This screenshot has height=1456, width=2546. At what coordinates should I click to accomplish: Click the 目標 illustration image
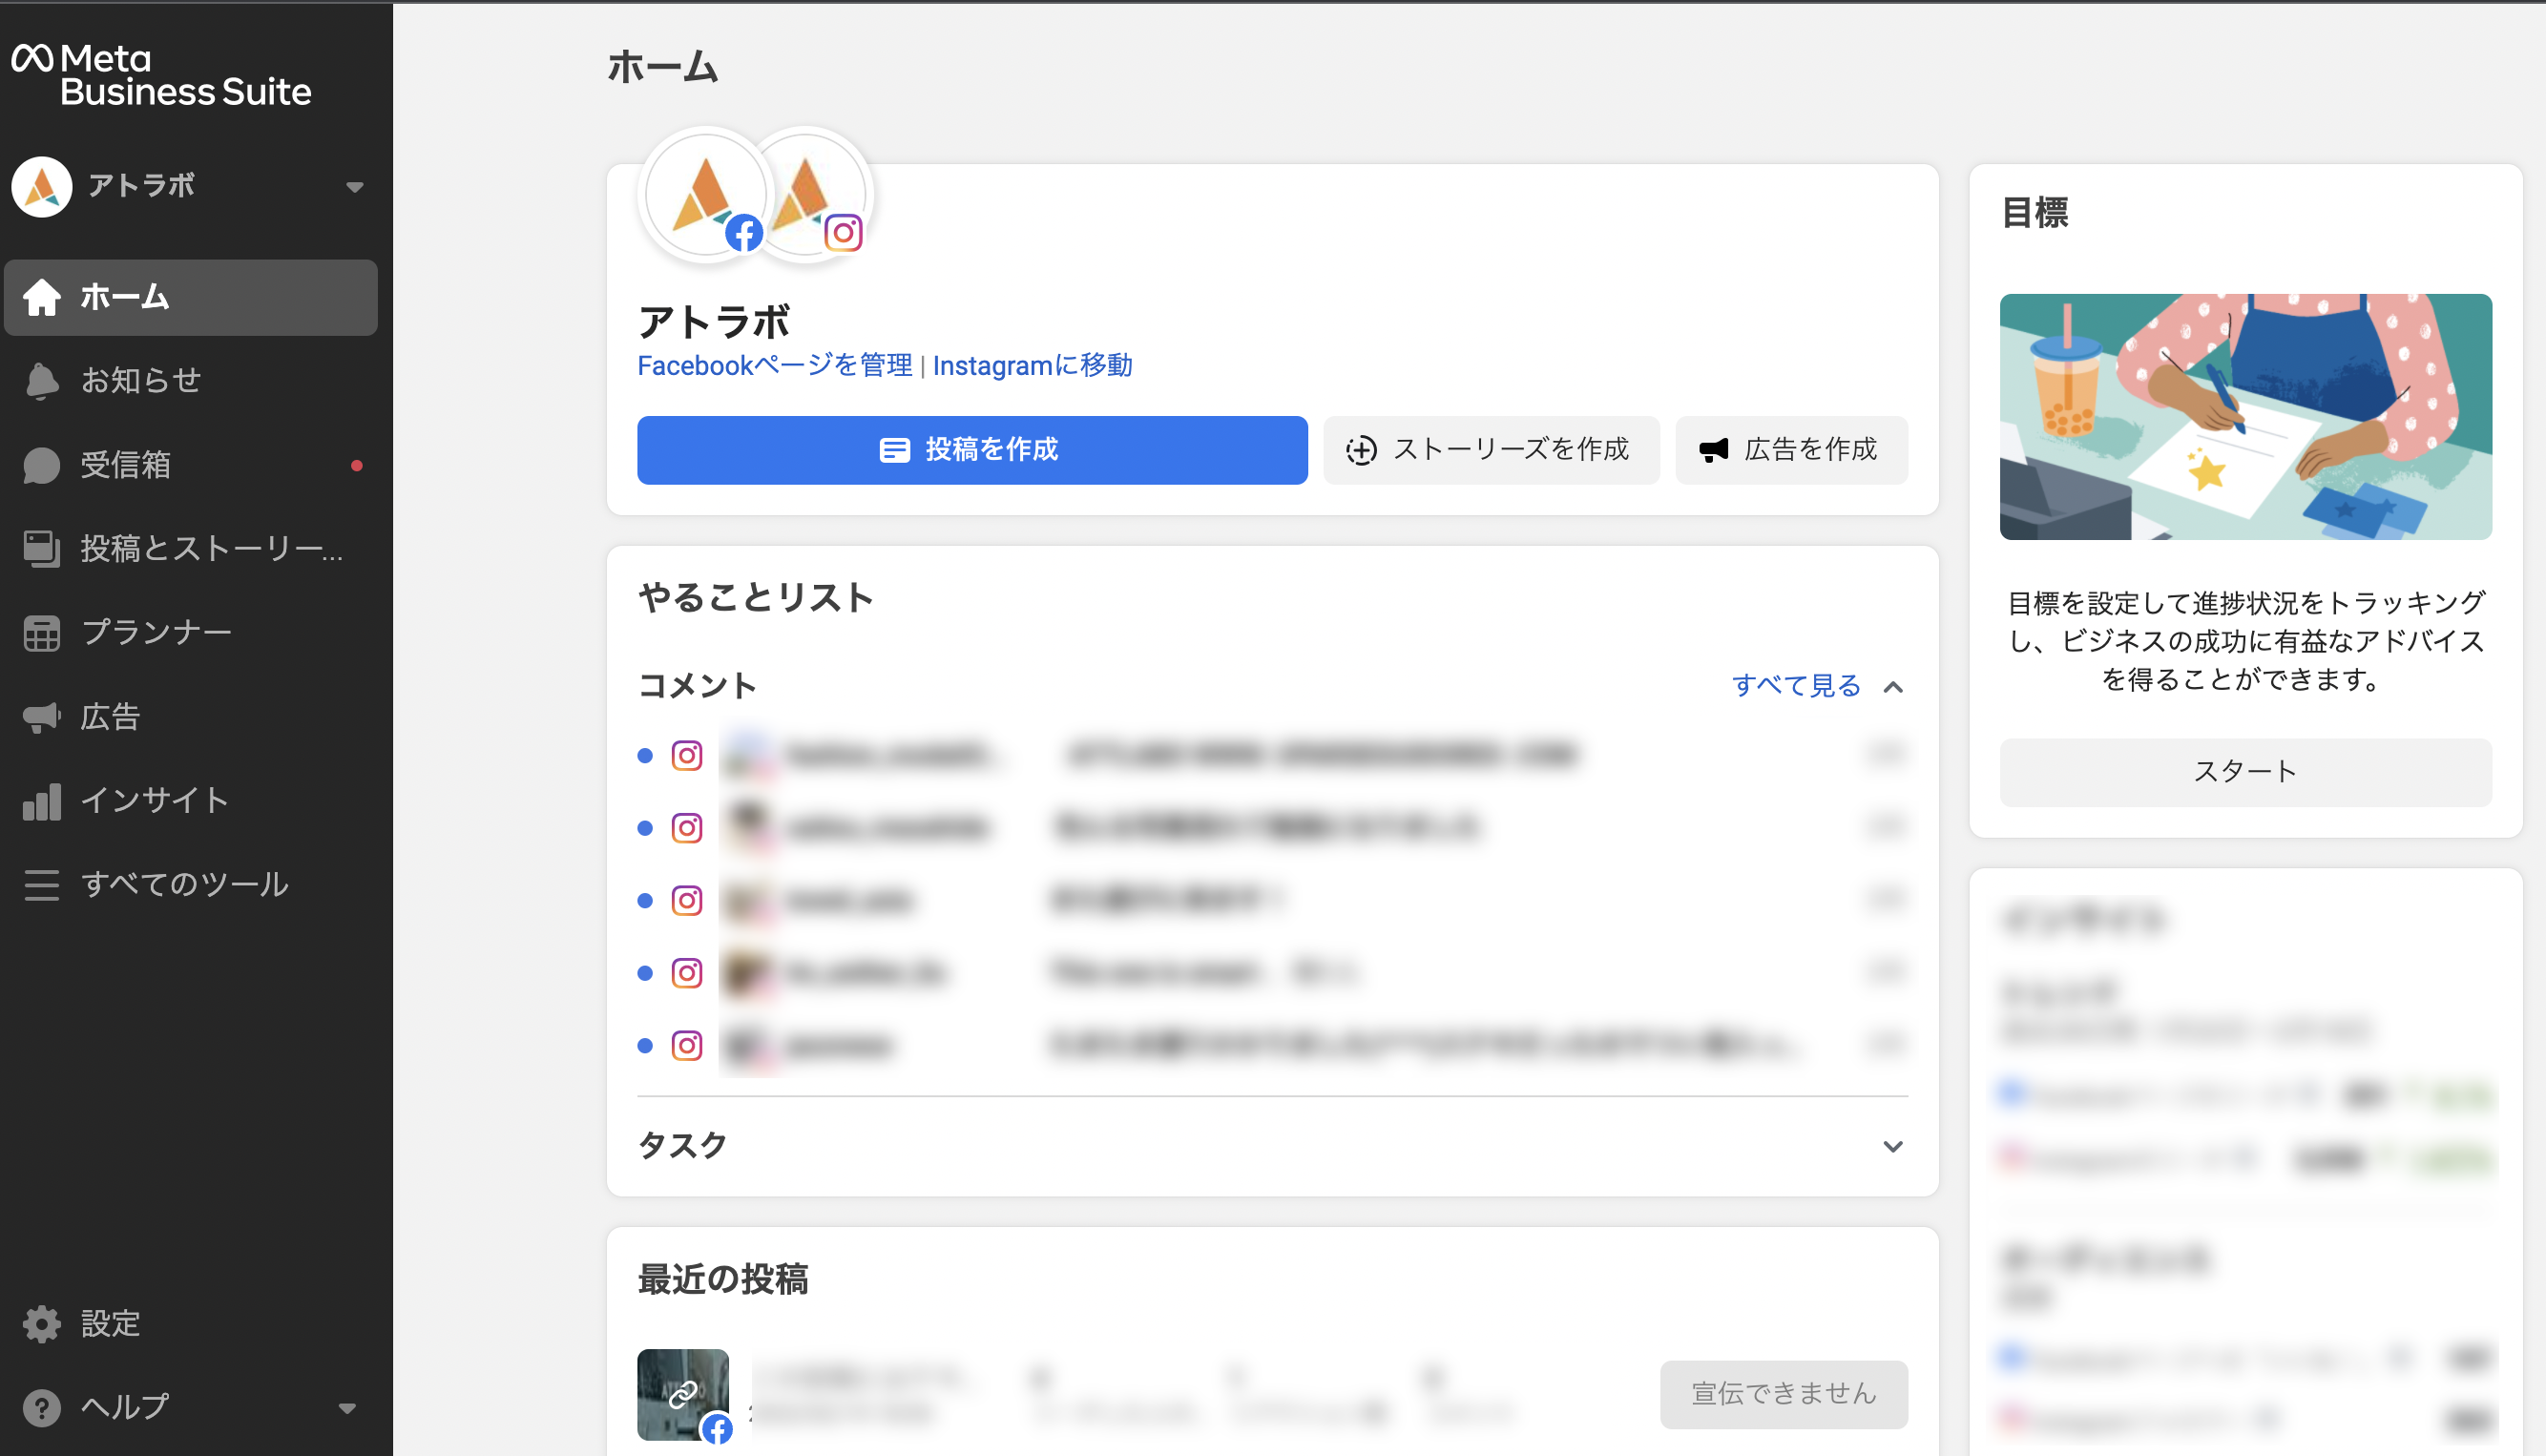point(2245,417)
